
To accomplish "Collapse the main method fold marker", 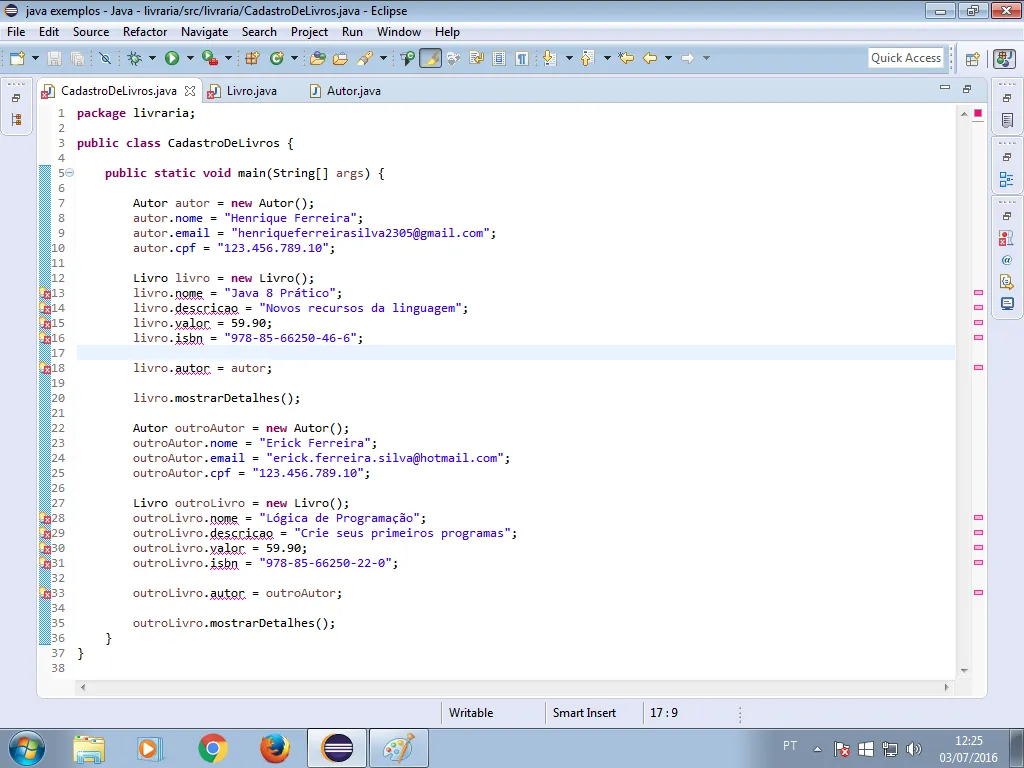I will (x=69, y=173).
